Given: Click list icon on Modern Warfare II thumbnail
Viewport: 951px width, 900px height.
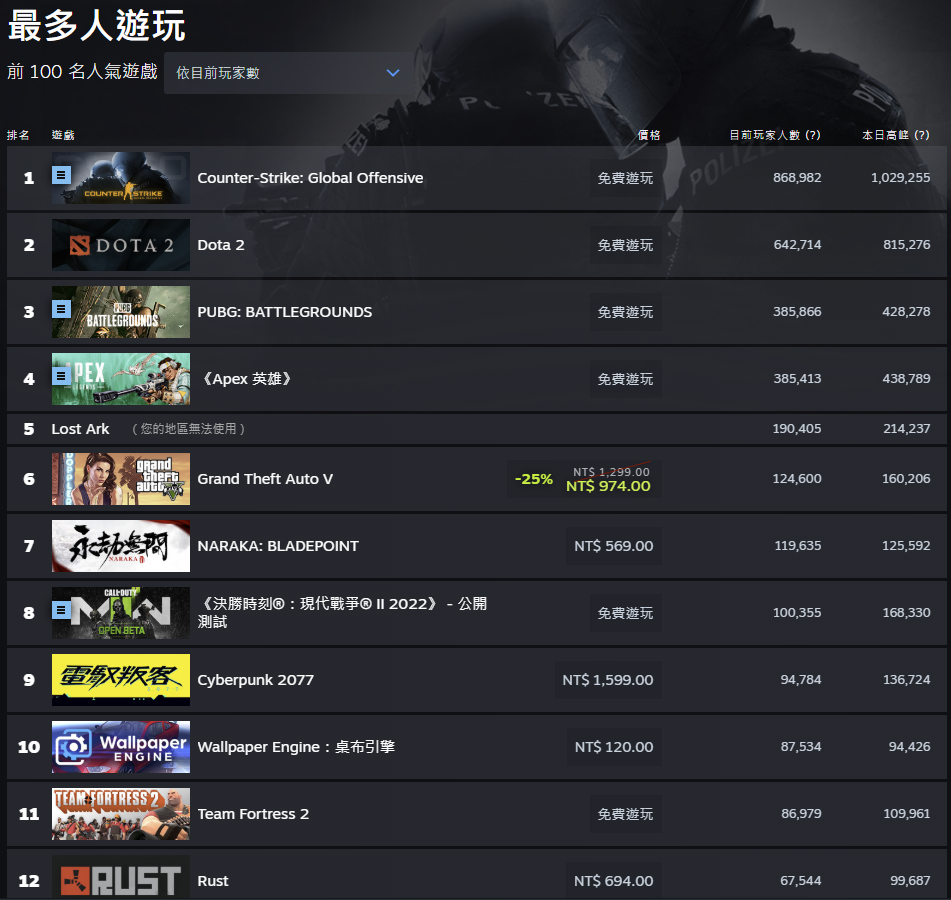Looking at the screenshot, I should [x=61, y=610].
